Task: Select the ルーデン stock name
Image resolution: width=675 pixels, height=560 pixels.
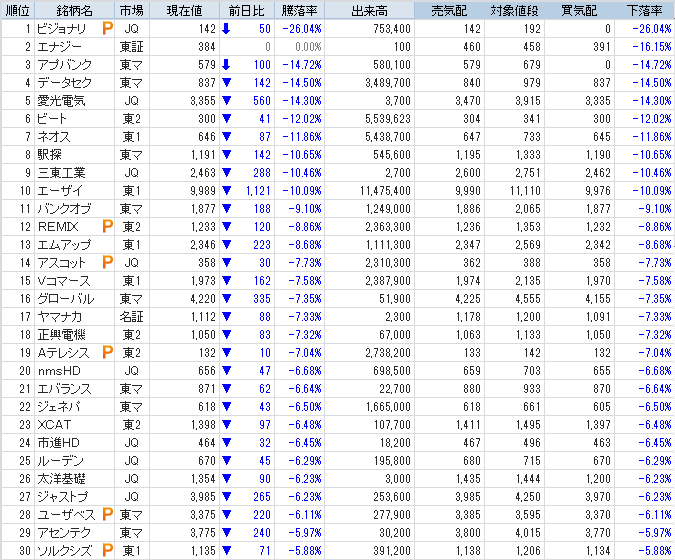Action: coord(60,461)
